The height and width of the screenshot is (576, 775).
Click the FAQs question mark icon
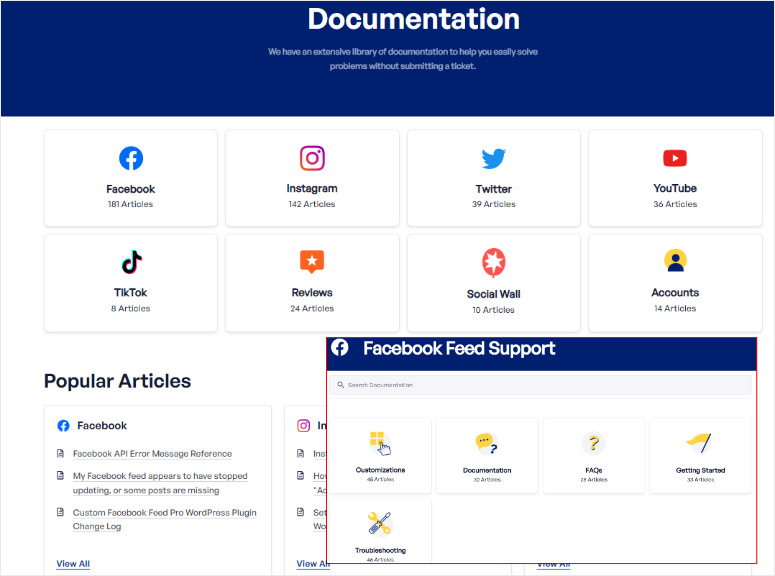click(x=594, y=443)
